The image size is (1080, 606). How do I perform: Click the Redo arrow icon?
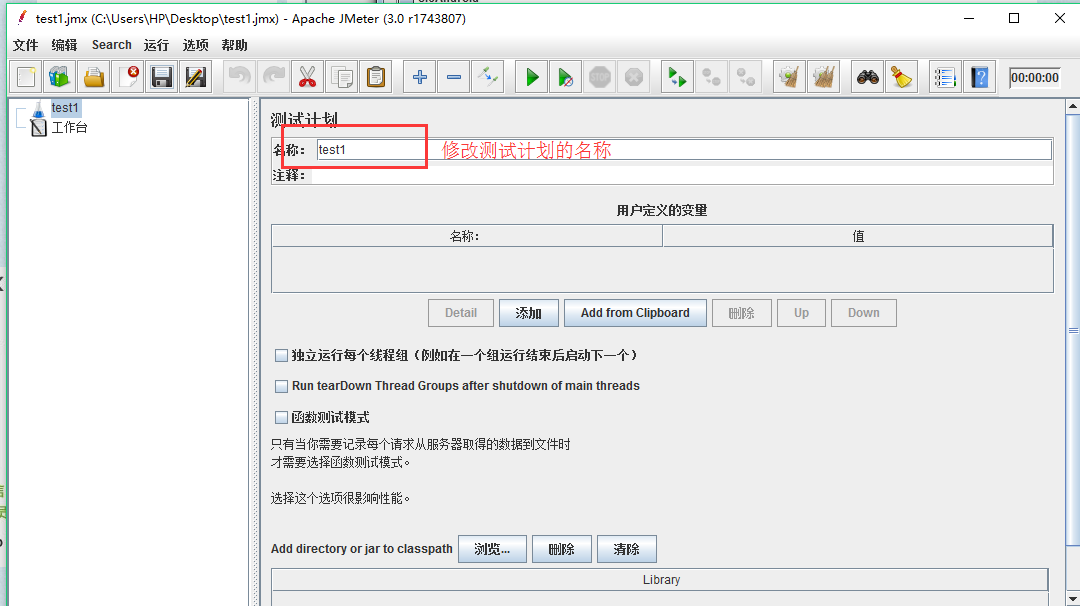tap(273, 76)
